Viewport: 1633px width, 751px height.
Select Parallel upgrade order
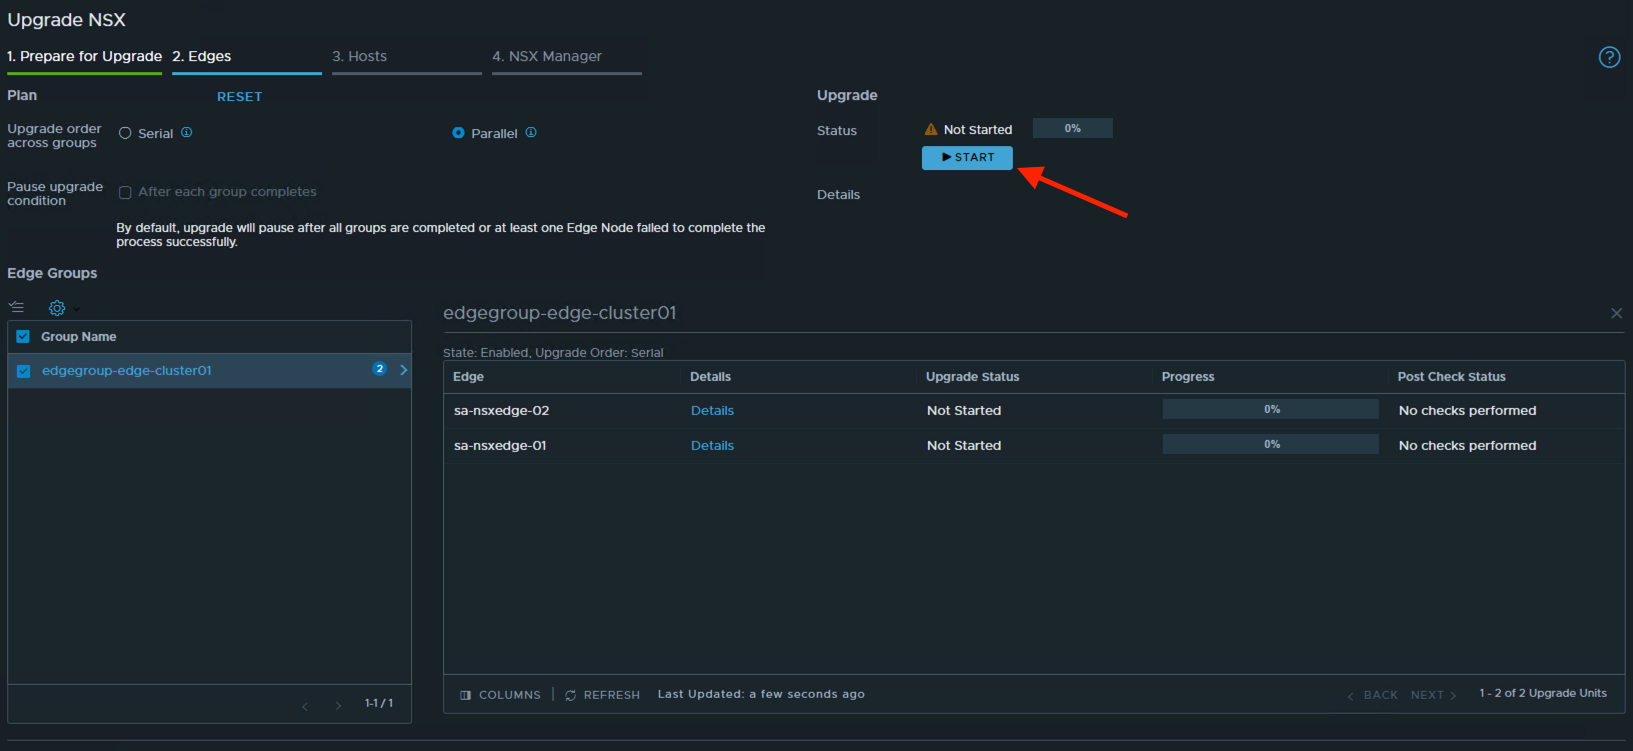(x=458, y=133)
